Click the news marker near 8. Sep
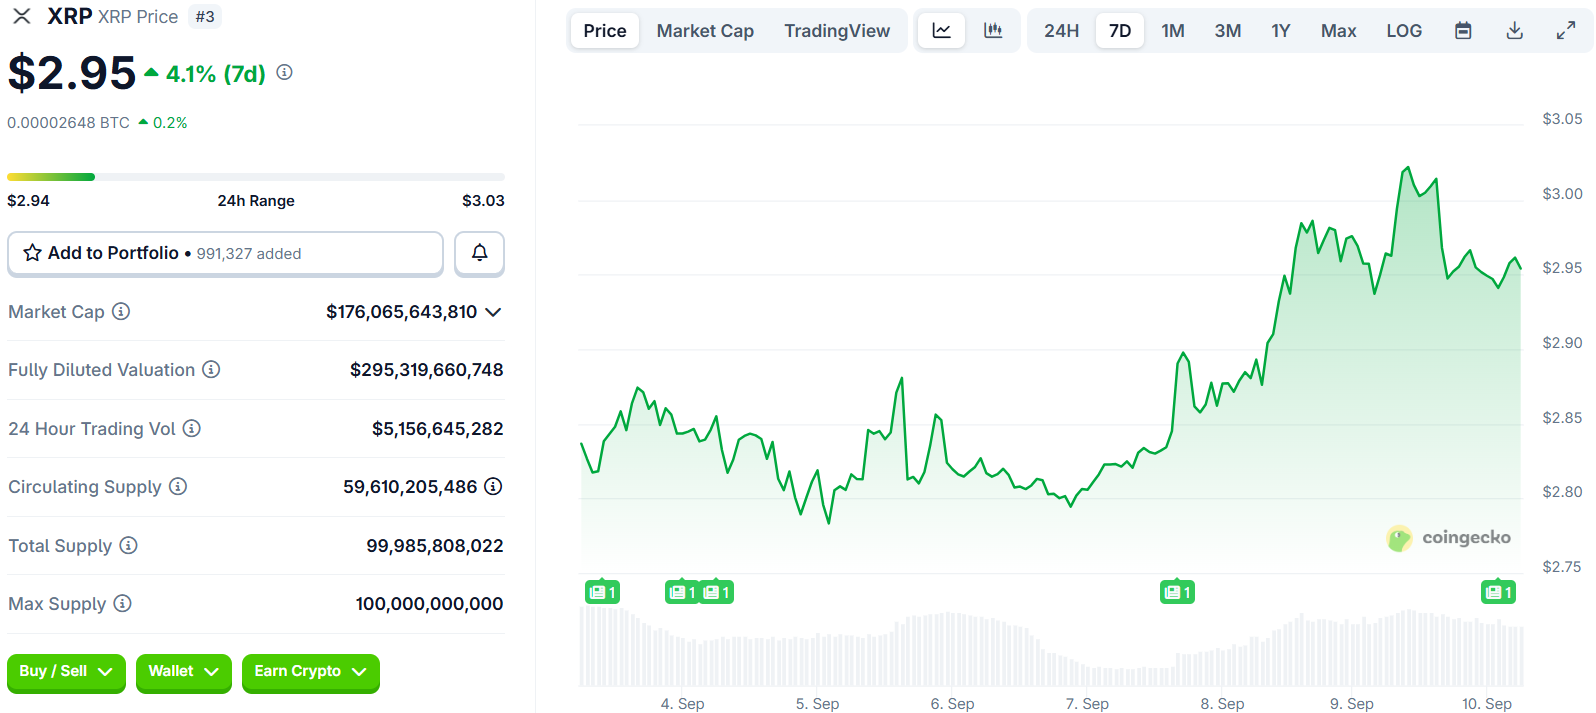 [1177, 592]
